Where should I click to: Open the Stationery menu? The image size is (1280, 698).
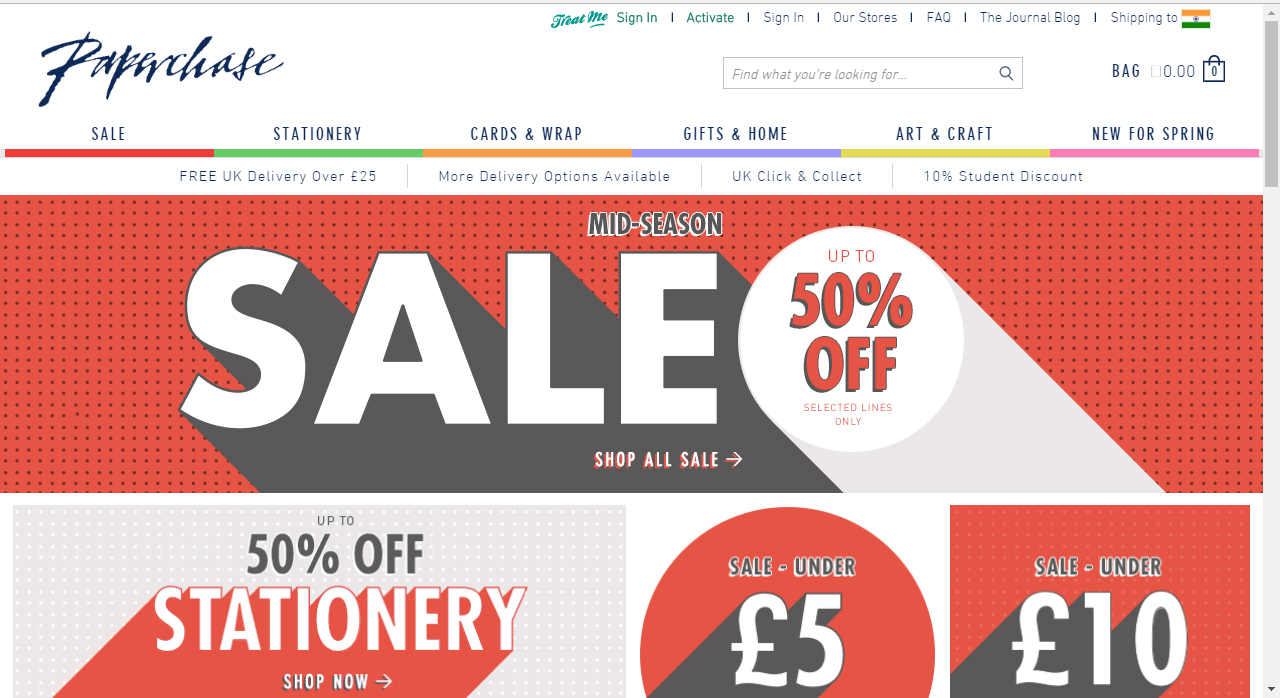point(318,133)
